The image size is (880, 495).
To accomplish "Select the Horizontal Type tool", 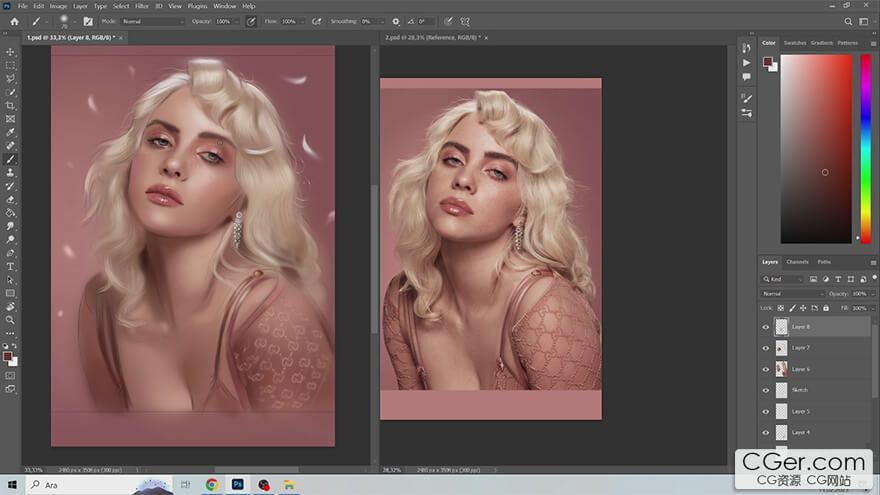I will [x=10, y=267].
